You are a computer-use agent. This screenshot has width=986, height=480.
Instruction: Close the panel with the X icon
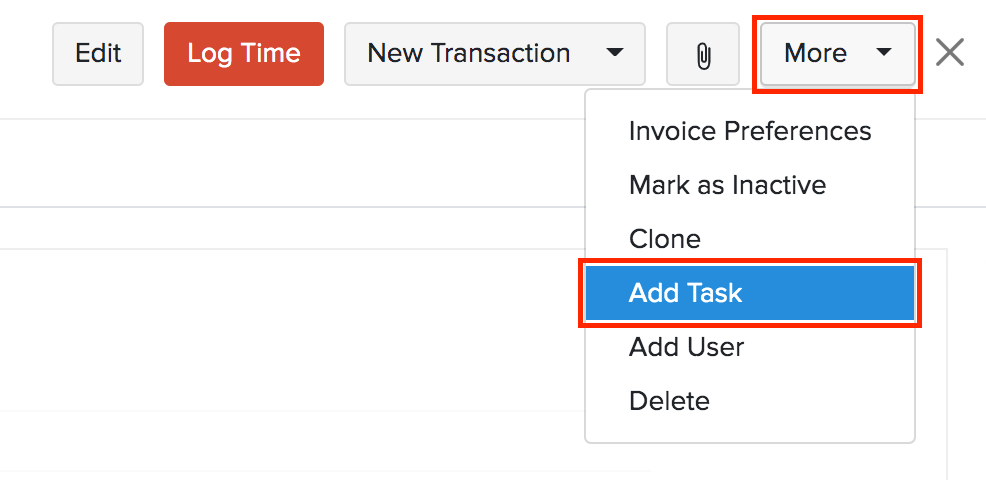tap(949, 53)
